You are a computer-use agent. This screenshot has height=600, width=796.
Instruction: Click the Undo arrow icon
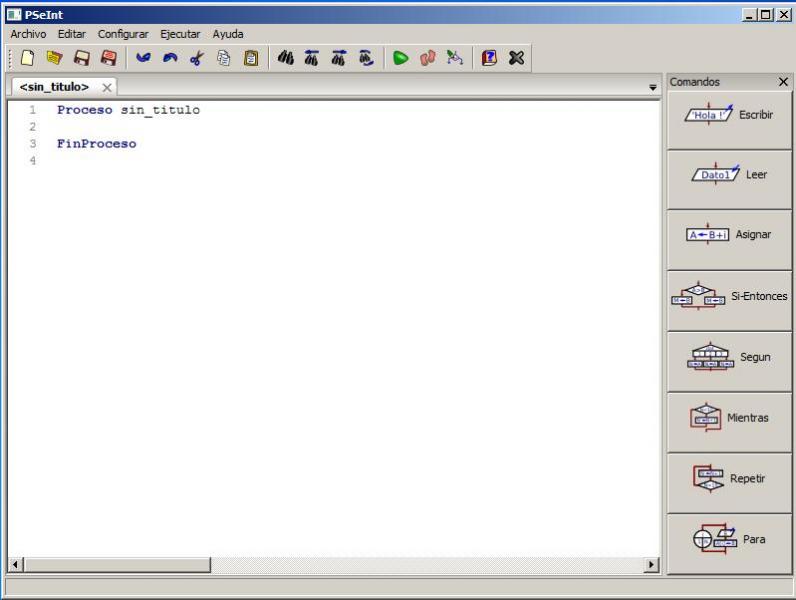pyautogui.click(x=143, y=58)
